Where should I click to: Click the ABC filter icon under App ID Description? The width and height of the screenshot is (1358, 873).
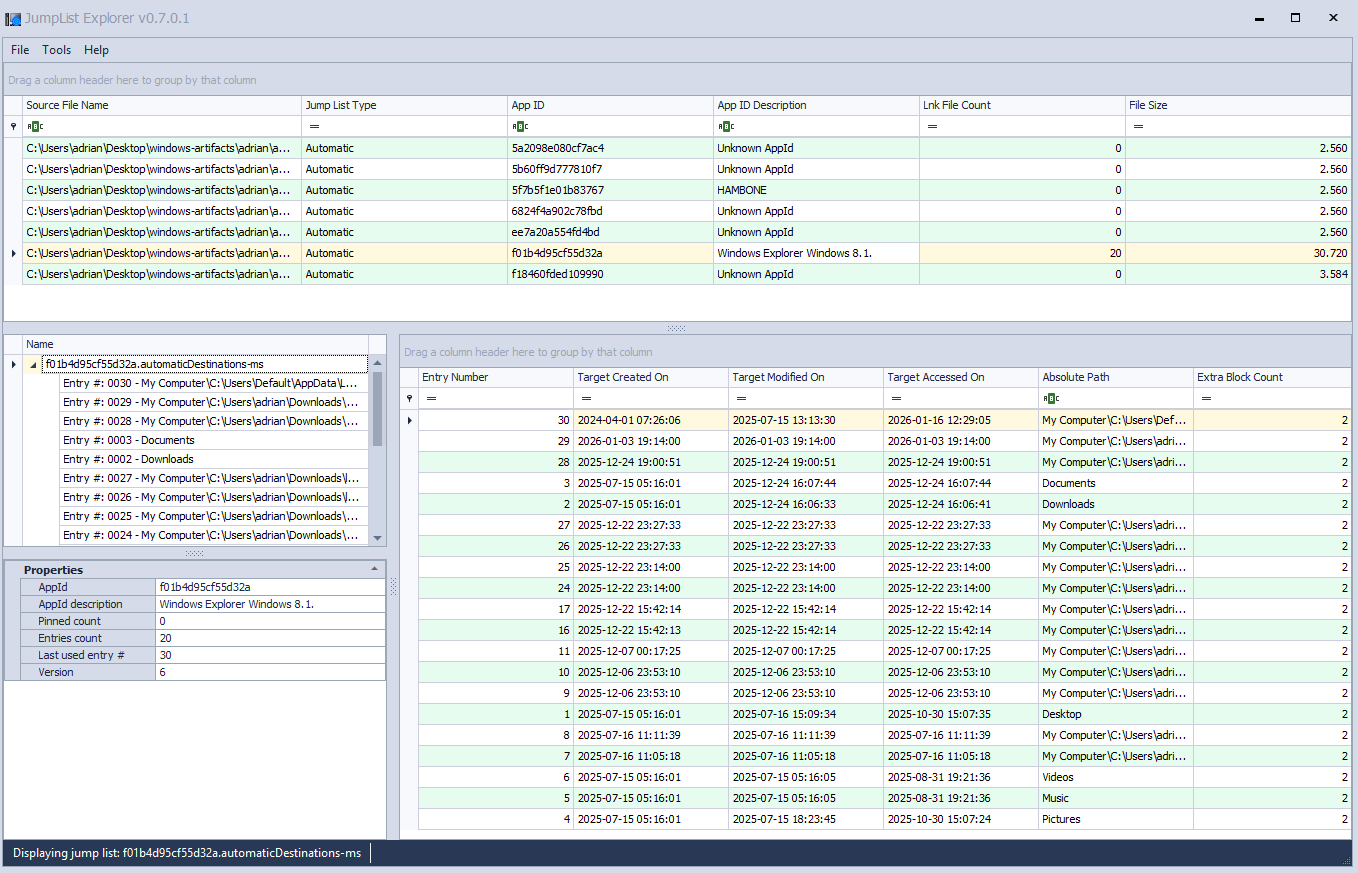pyautogui.click(x=726, y=127)
